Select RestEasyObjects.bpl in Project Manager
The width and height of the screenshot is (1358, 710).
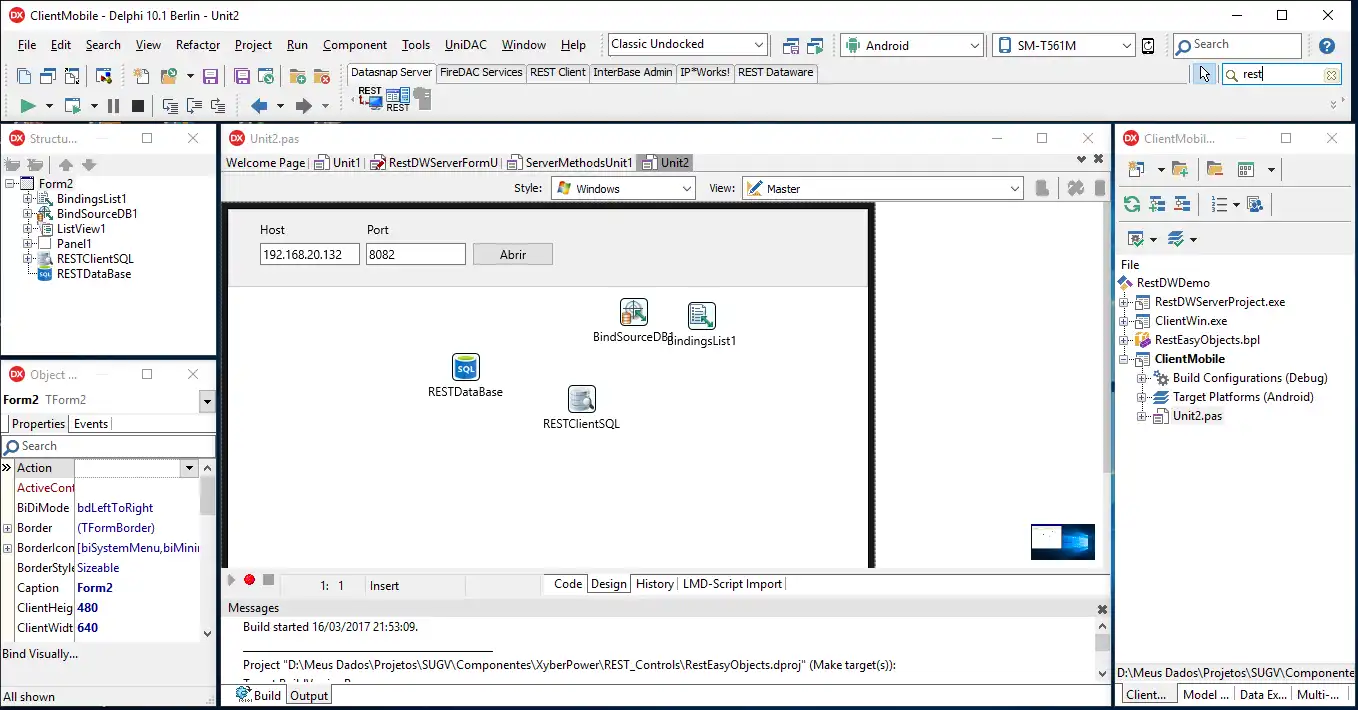(1207, 340)
